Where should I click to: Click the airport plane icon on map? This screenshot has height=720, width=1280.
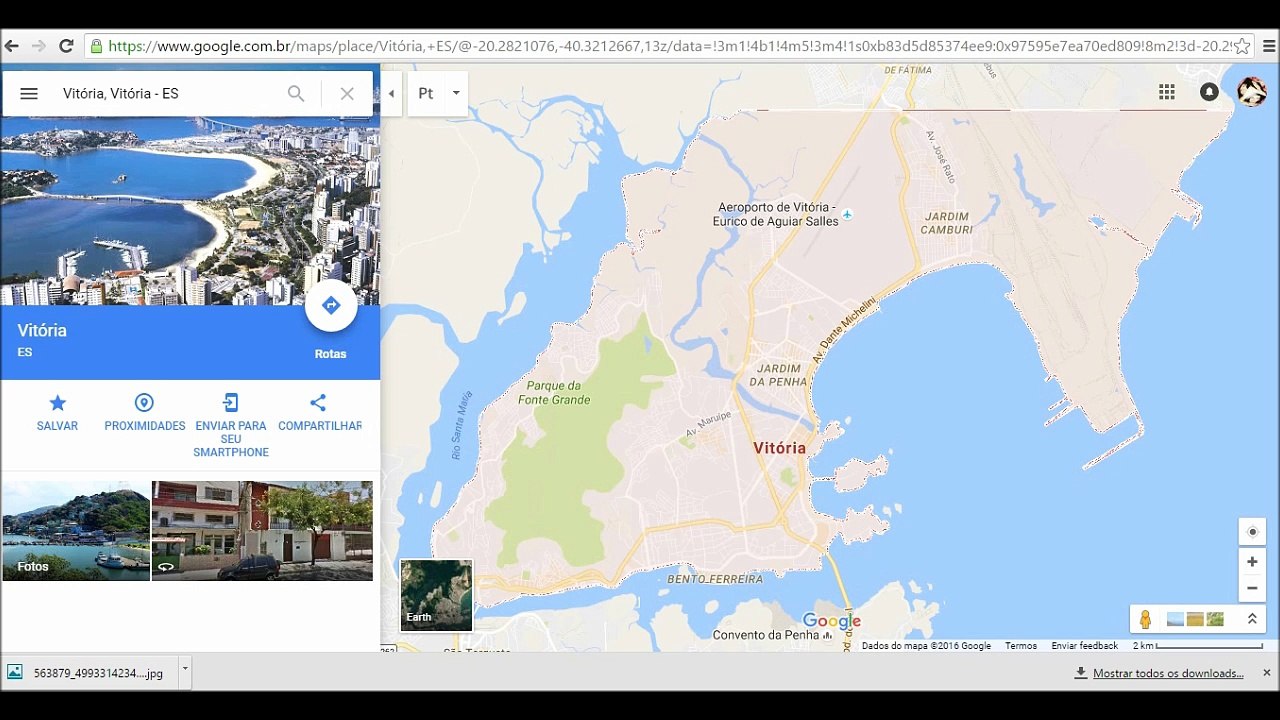[x=848, y=215]
